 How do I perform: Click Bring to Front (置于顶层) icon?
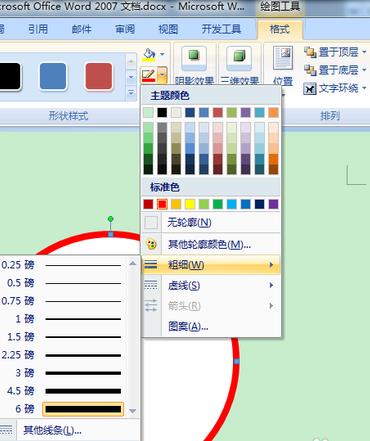[x=310, y=52]
